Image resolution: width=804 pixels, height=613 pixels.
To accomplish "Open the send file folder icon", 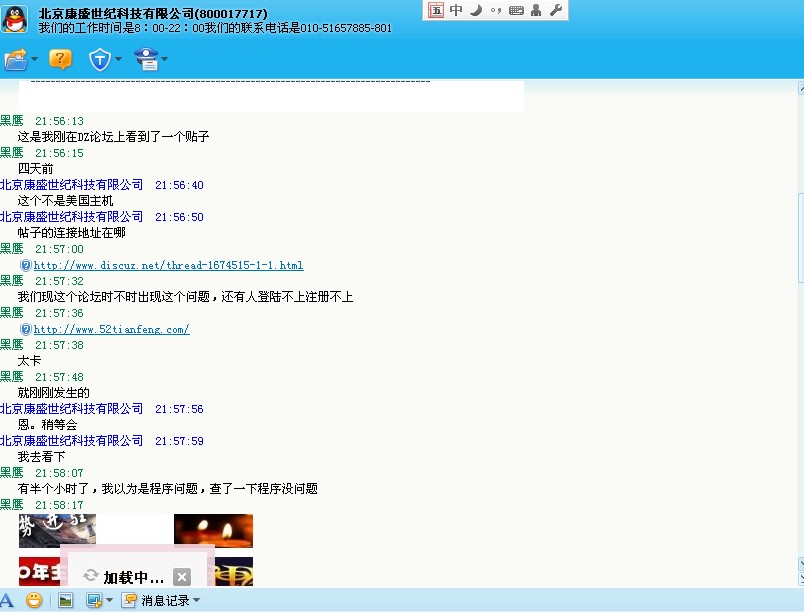I will [x=16, y=59].
